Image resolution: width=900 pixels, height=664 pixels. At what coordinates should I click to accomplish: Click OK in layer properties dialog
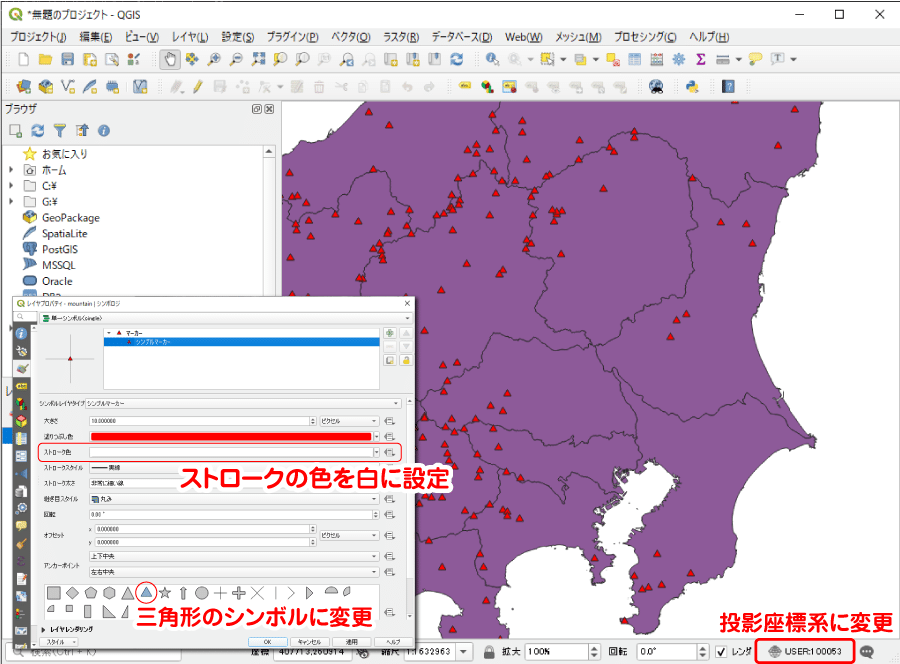(267, 642)
